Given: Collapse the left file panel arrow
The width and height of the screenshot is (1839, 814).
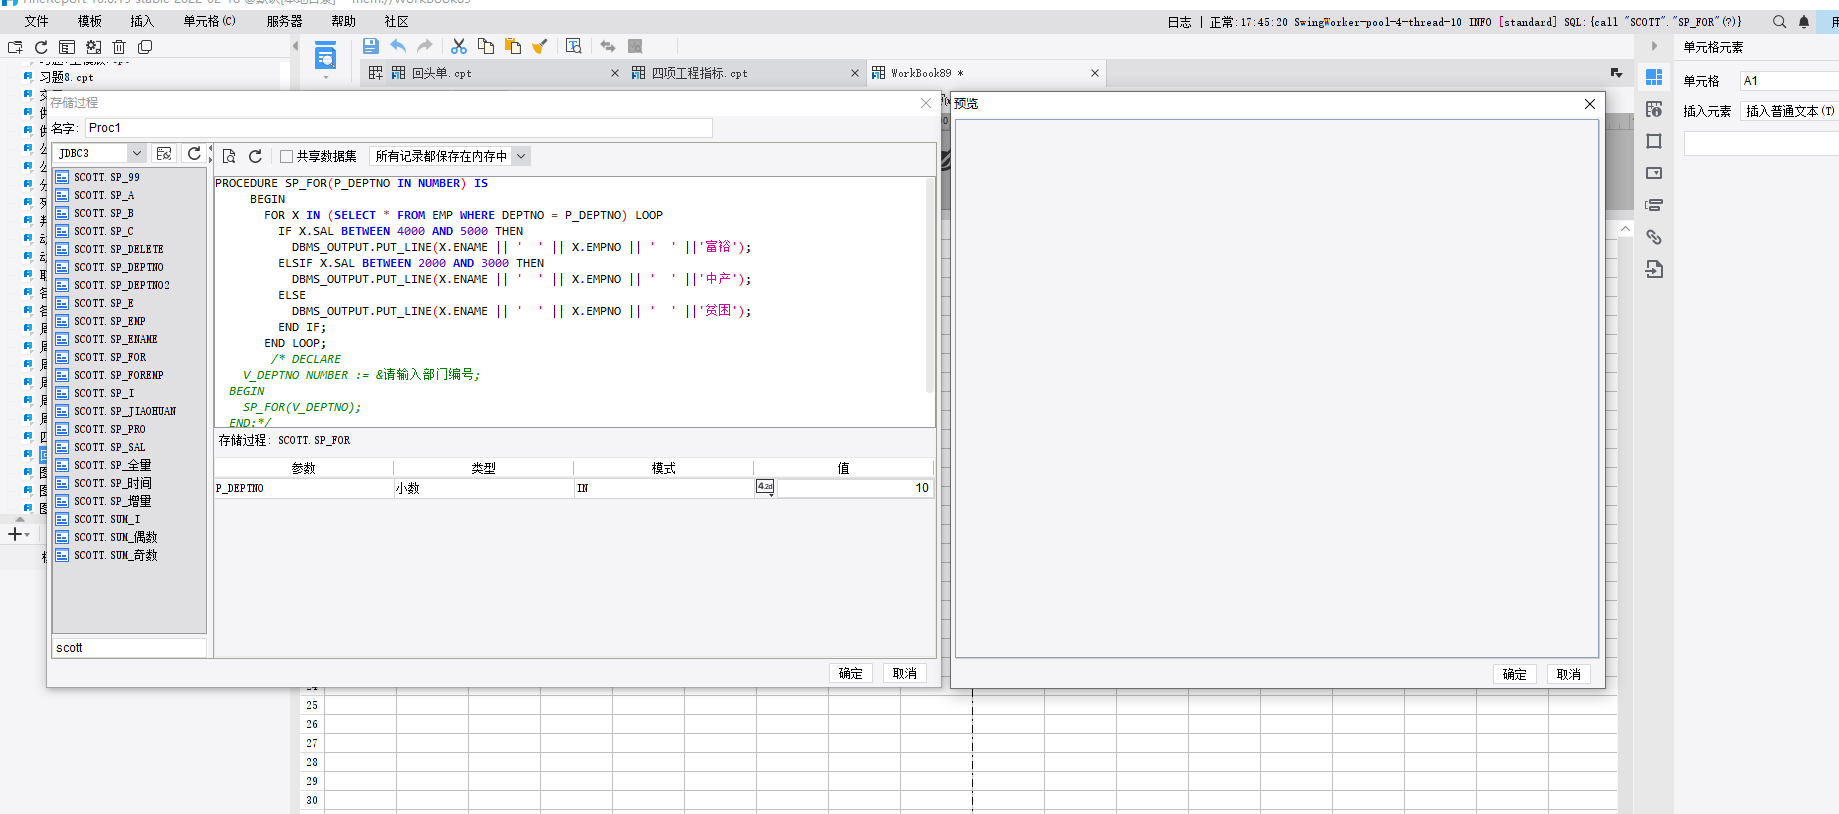Looking at the screenshot, I should pyautogui.click(x=295, y=46).
